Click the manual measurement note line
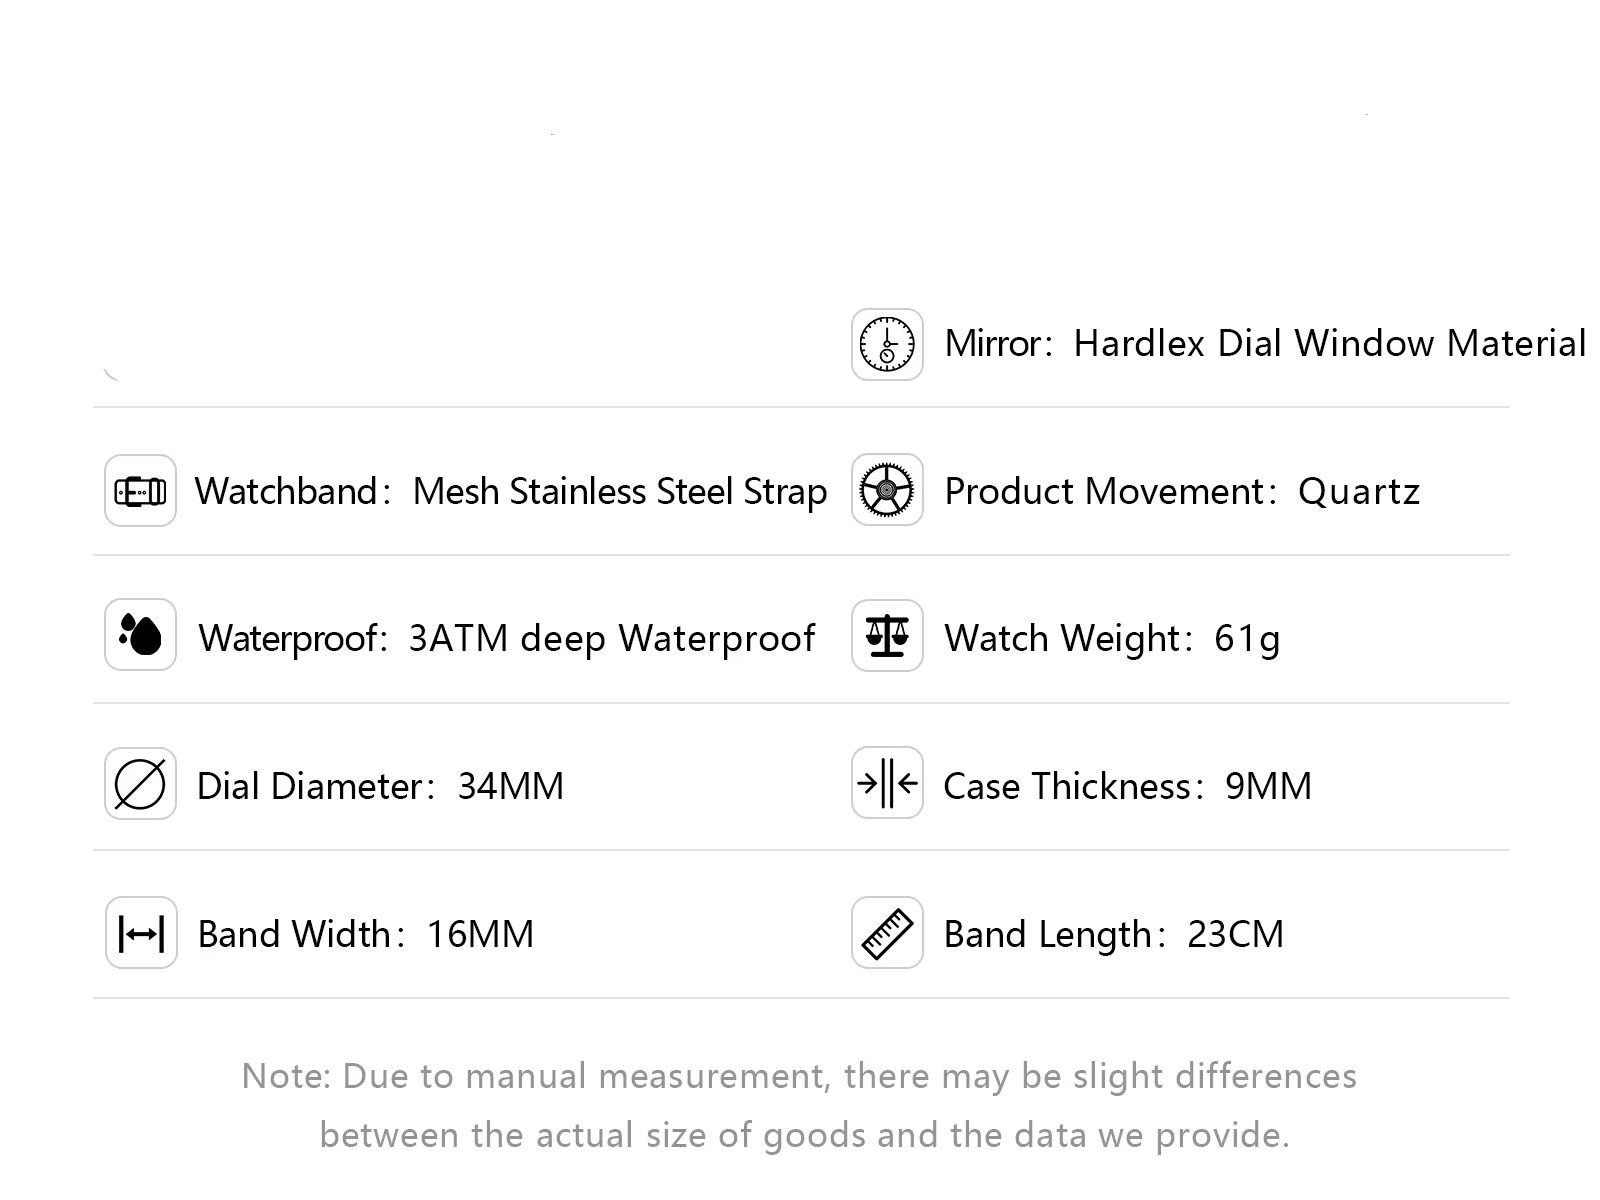The image size is (1600, 1200). pyautogui.click(x=799, y=1076)
